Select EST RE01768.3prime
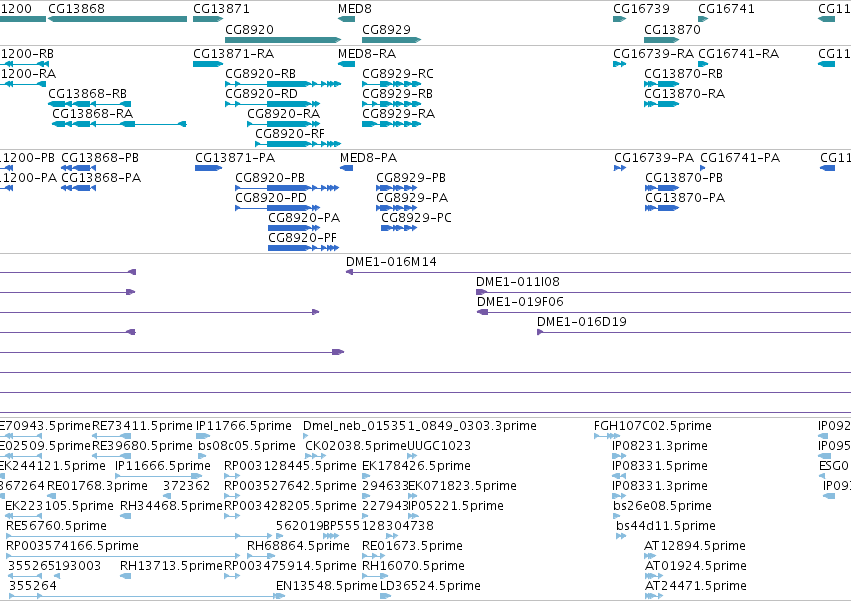 [97, 486]
